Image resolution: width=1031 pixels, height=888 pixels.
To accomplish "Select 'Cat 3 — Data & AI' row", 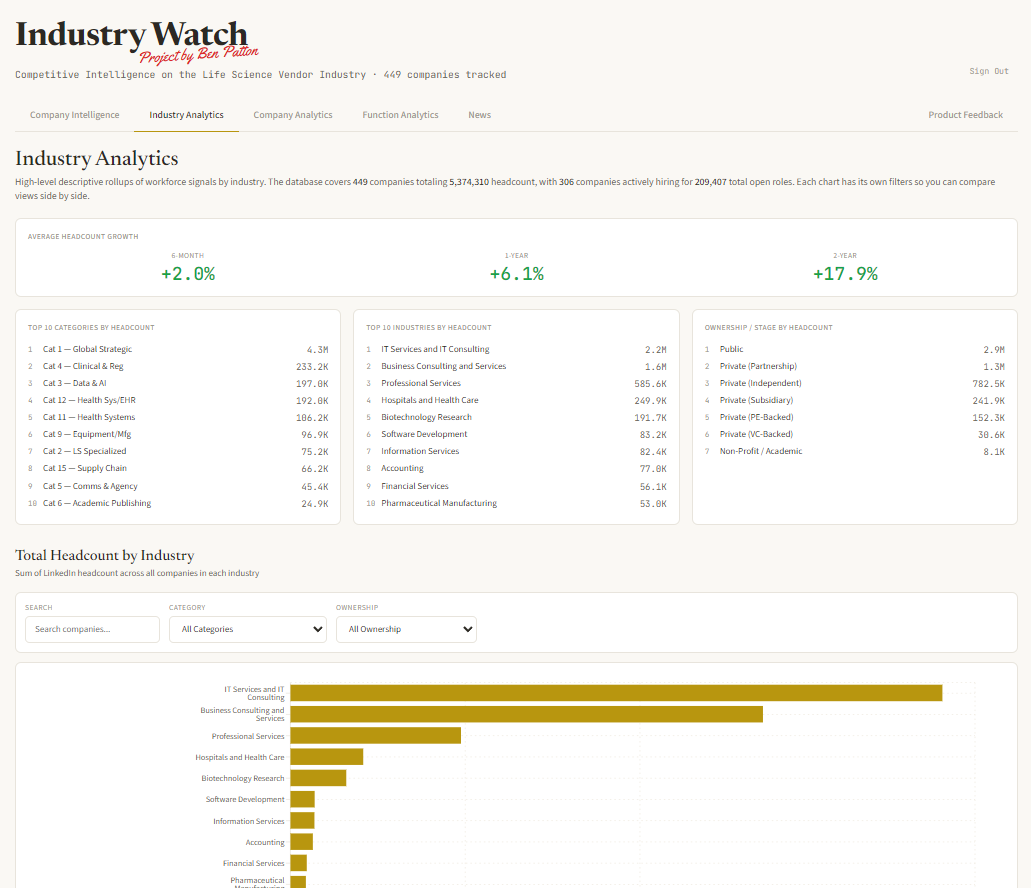I will coord(178,383).
